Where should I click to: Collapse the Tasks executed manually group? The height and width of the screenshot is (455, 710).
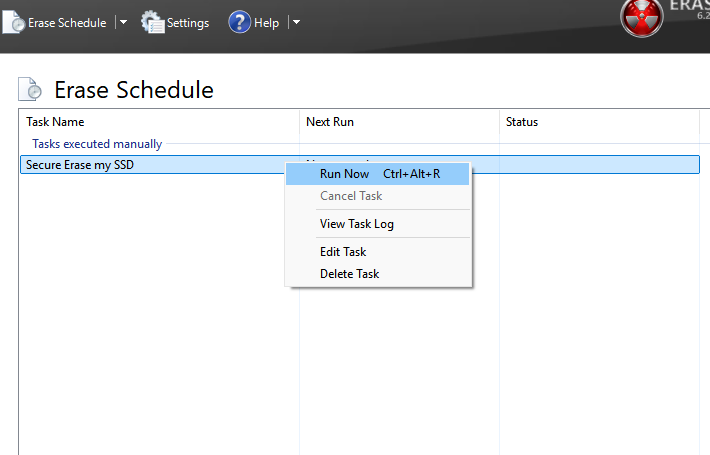tap(97, 144)
